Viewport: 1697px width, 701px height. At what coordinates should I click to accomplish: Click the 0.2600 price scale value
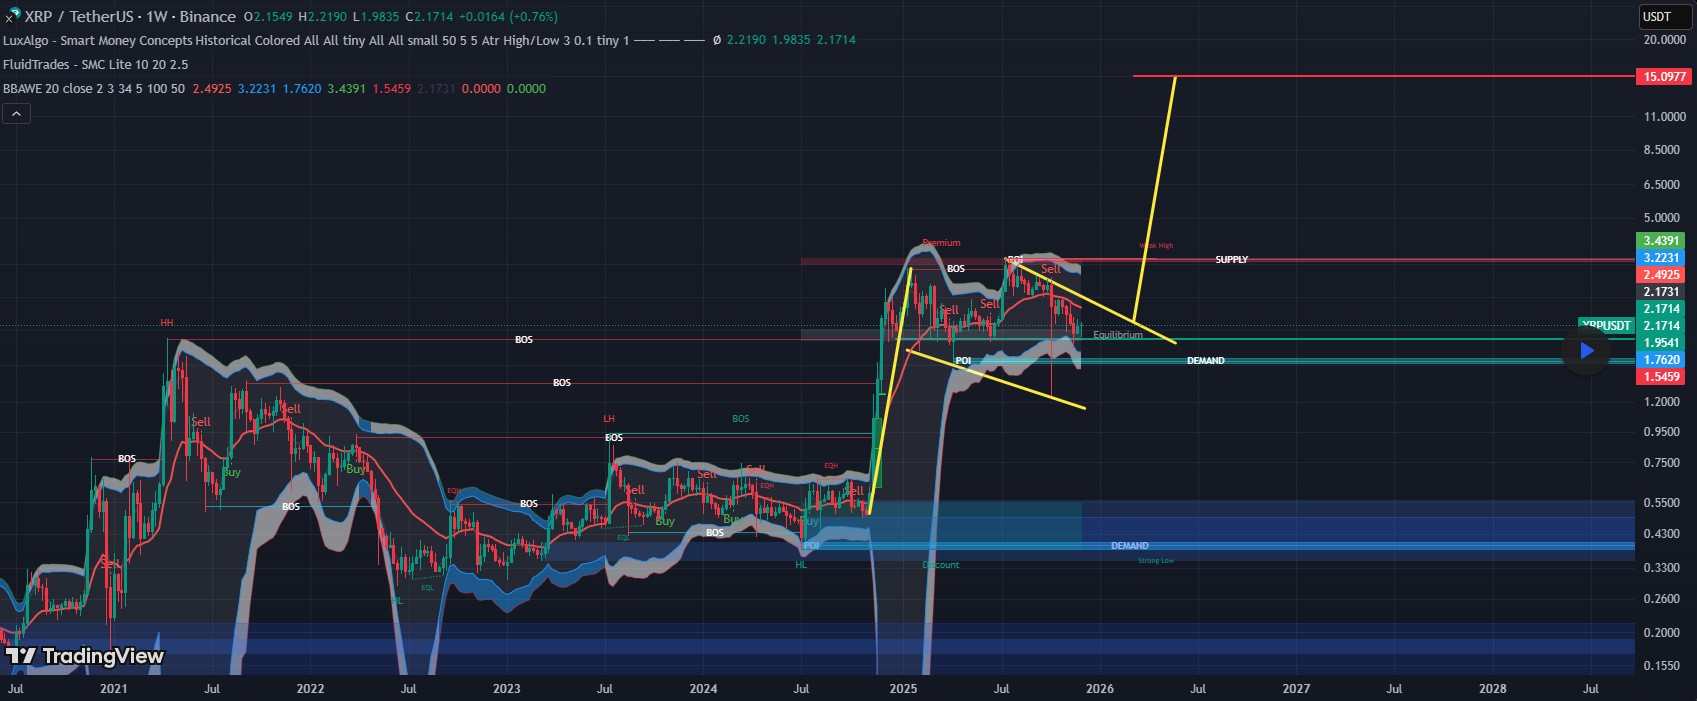1662,599
